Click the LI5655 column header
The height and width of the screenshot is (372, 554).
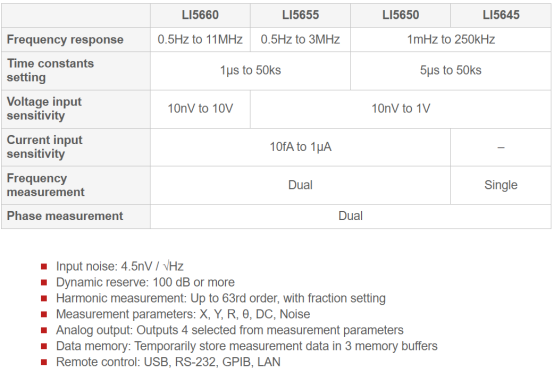coord(300,15)
